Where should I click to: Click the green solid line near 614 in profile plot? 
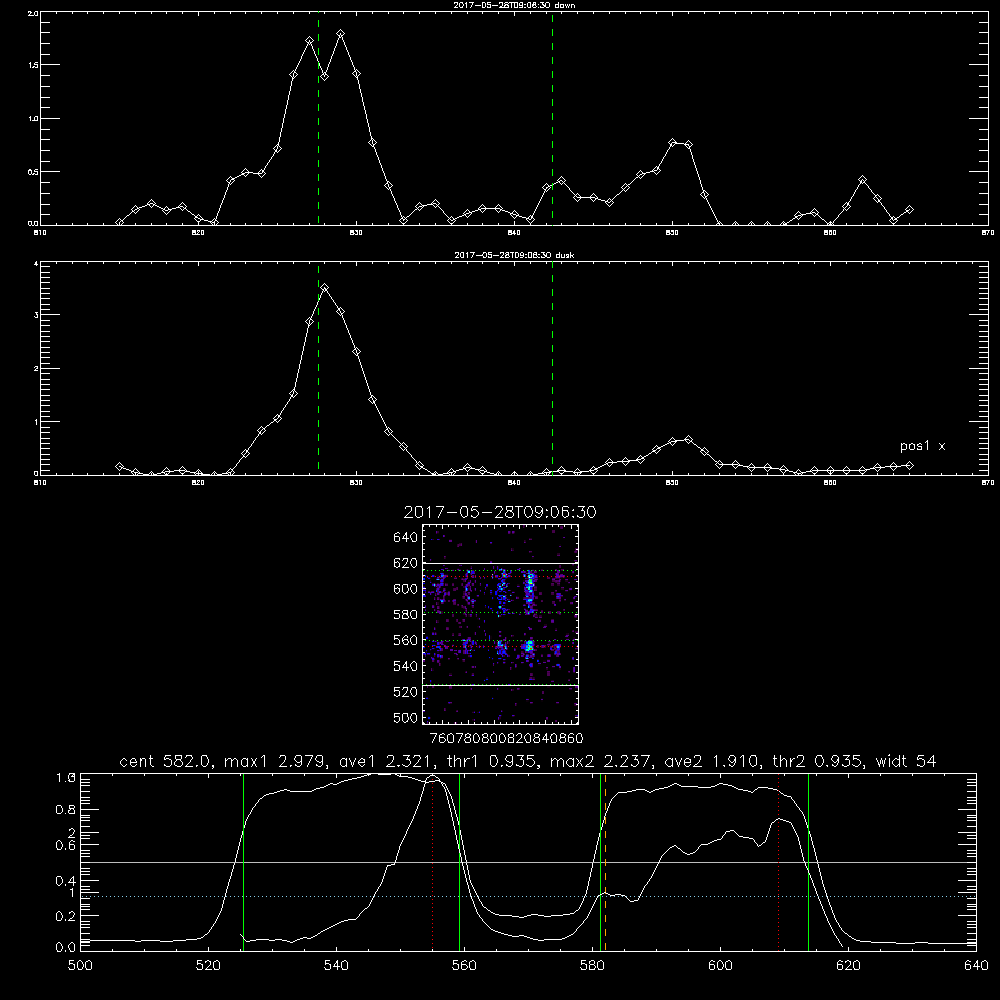pyautogui.click(x=808, y=862)
